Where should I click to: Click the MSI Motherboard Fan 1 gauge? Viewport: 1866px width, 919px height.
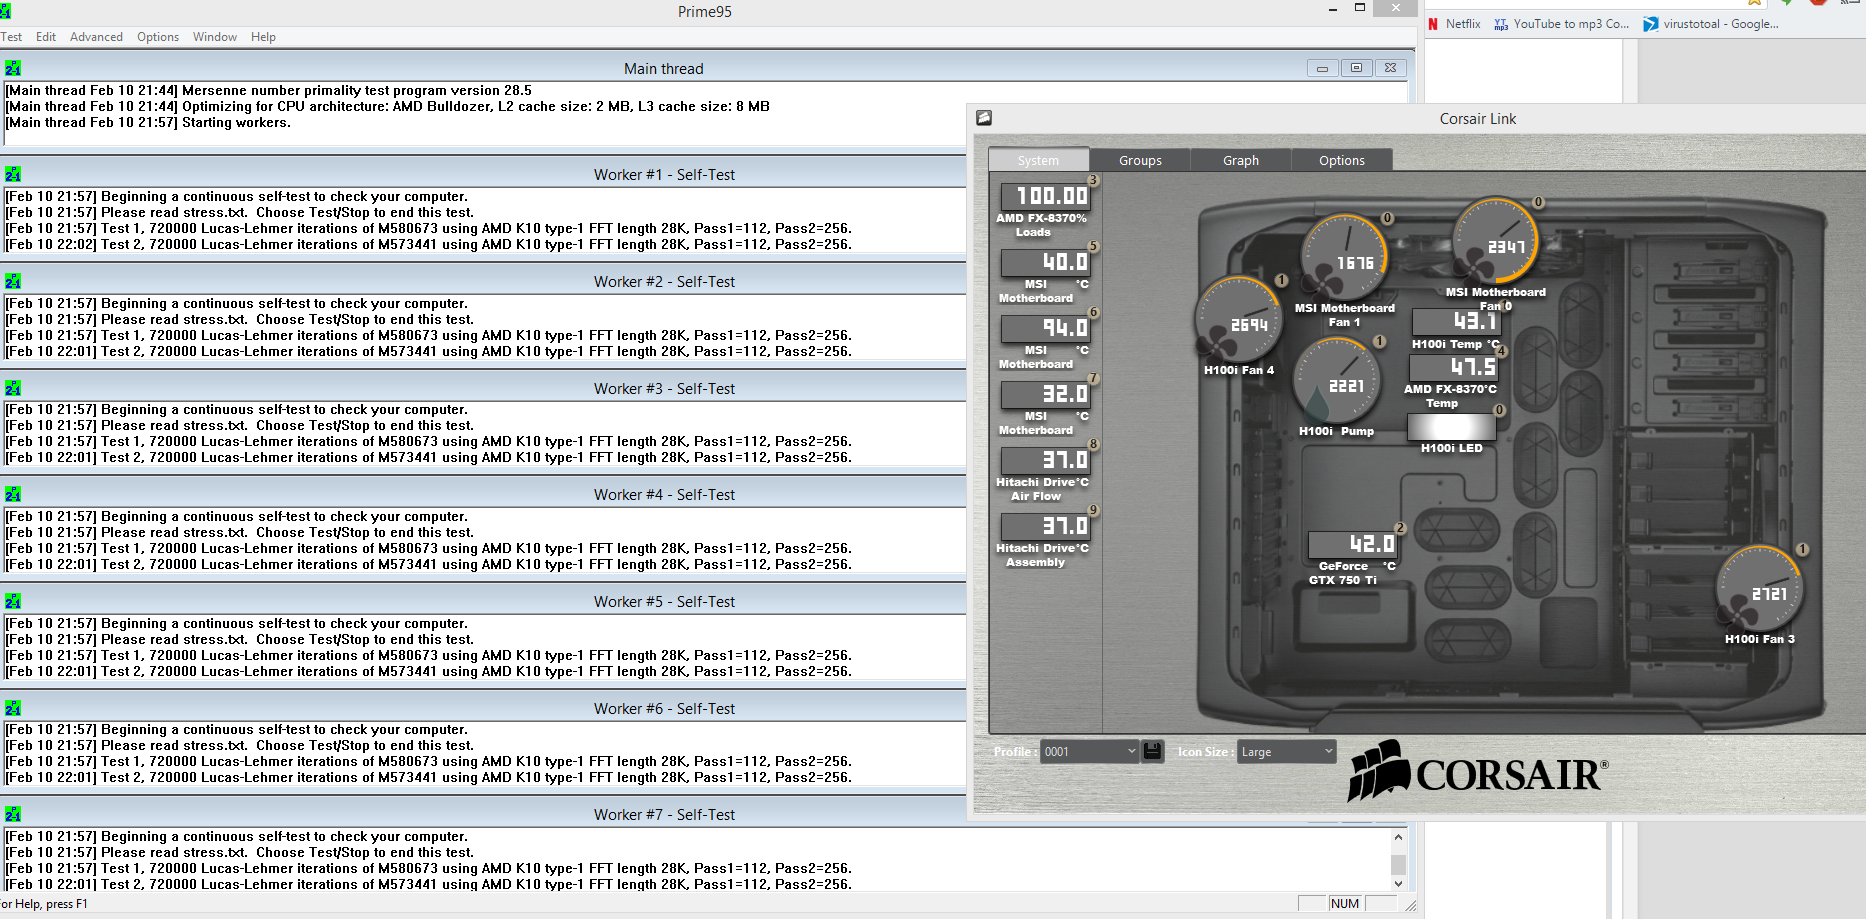1343,258
